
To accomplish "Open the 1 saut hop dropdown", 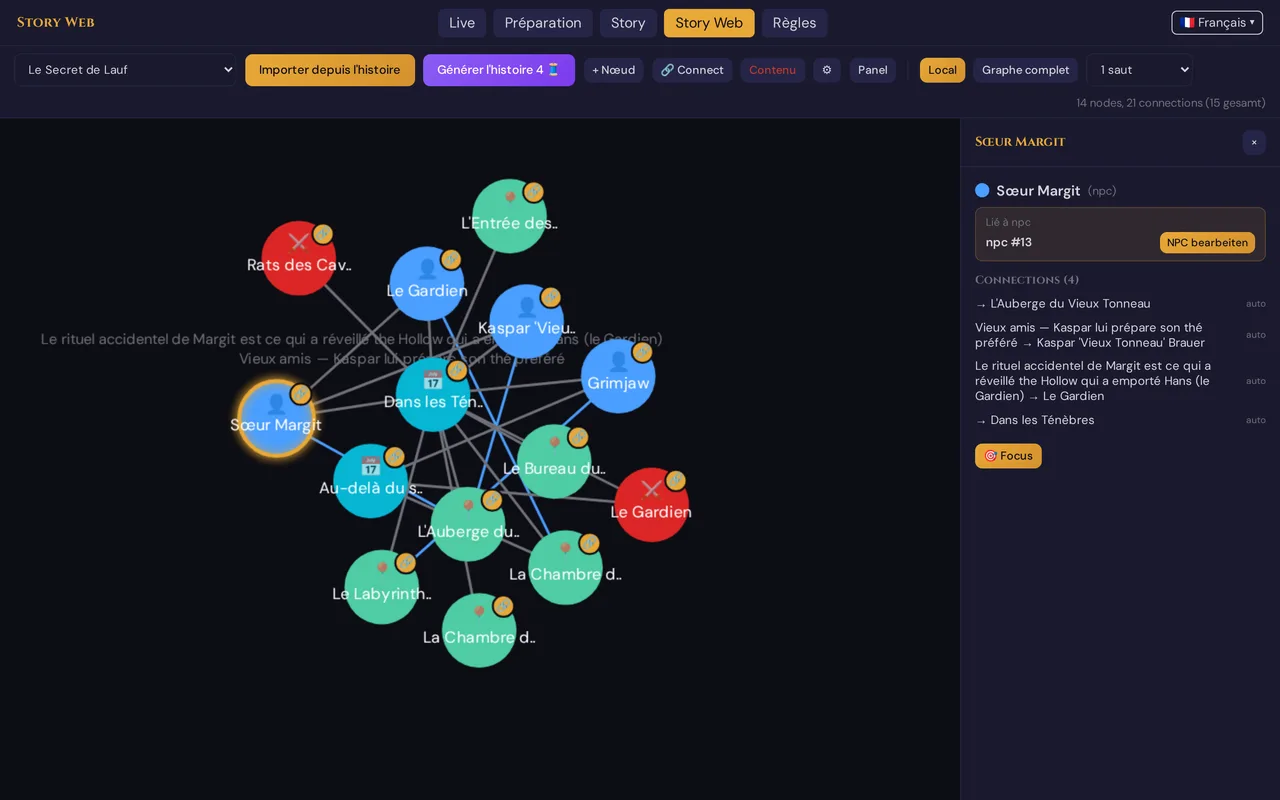I will tap(1140, 70).
